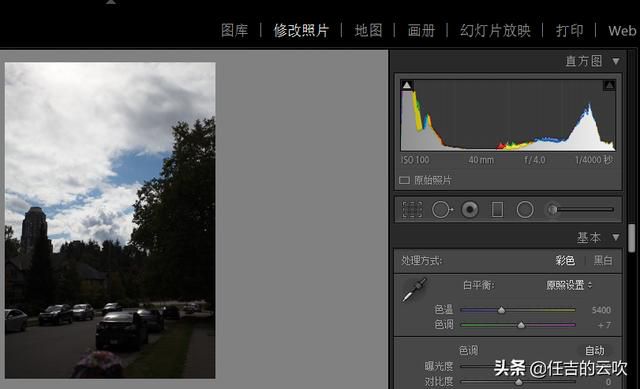Click the photo preview image
Screen dimensions: 640x389
click(x=110, y=220)
